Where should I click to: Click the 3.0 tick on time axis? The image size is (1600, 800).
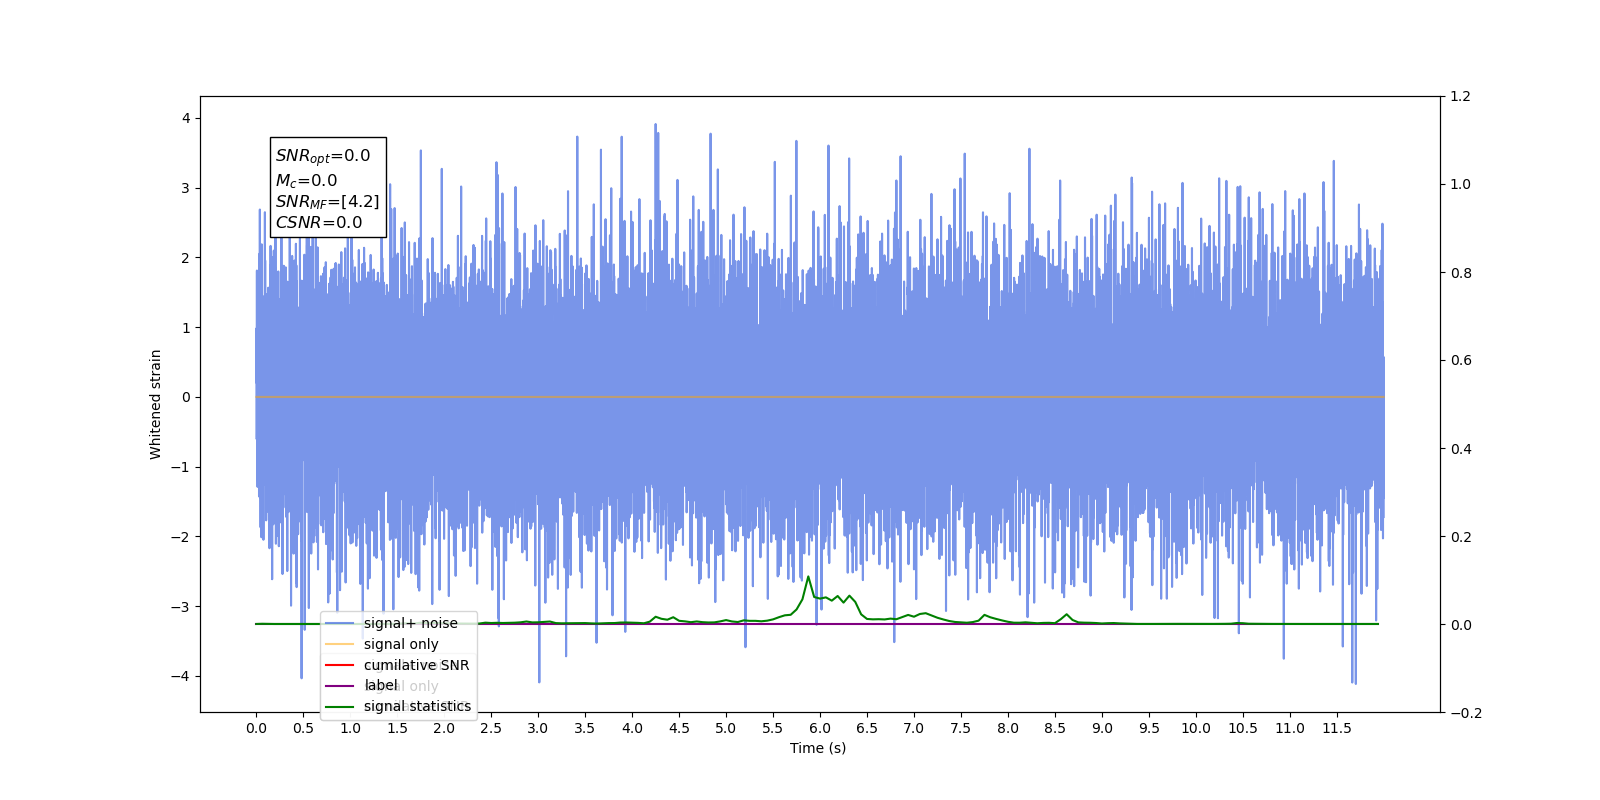[x=538, y=728]
